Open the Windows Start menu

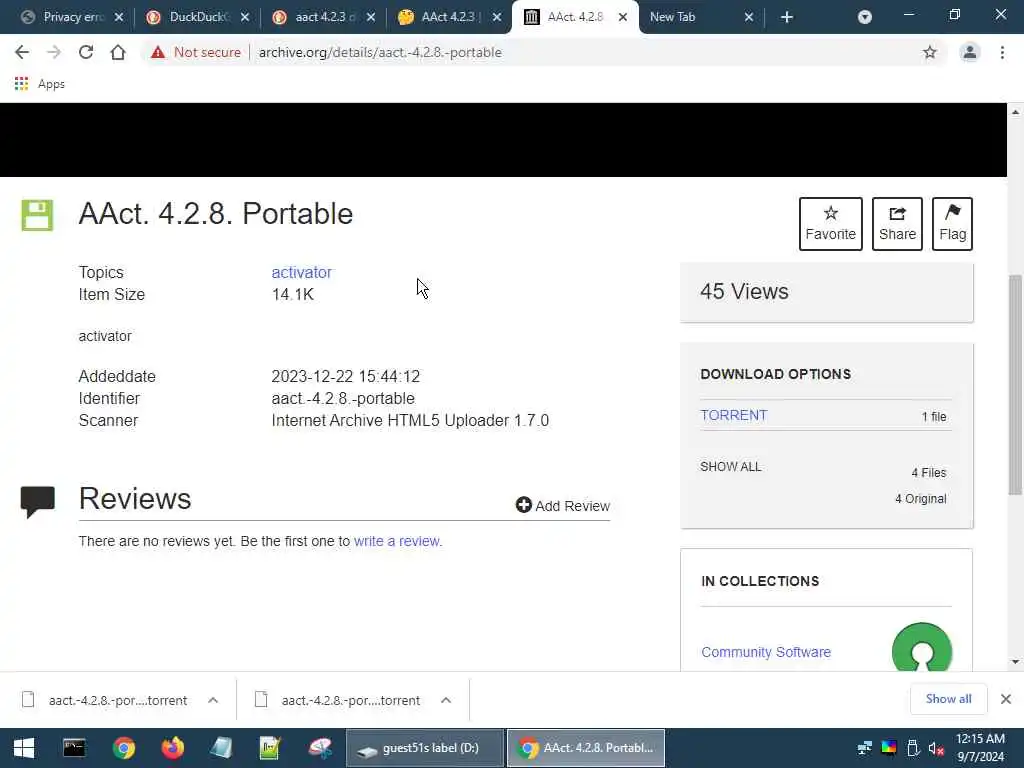tap(24, 748)
